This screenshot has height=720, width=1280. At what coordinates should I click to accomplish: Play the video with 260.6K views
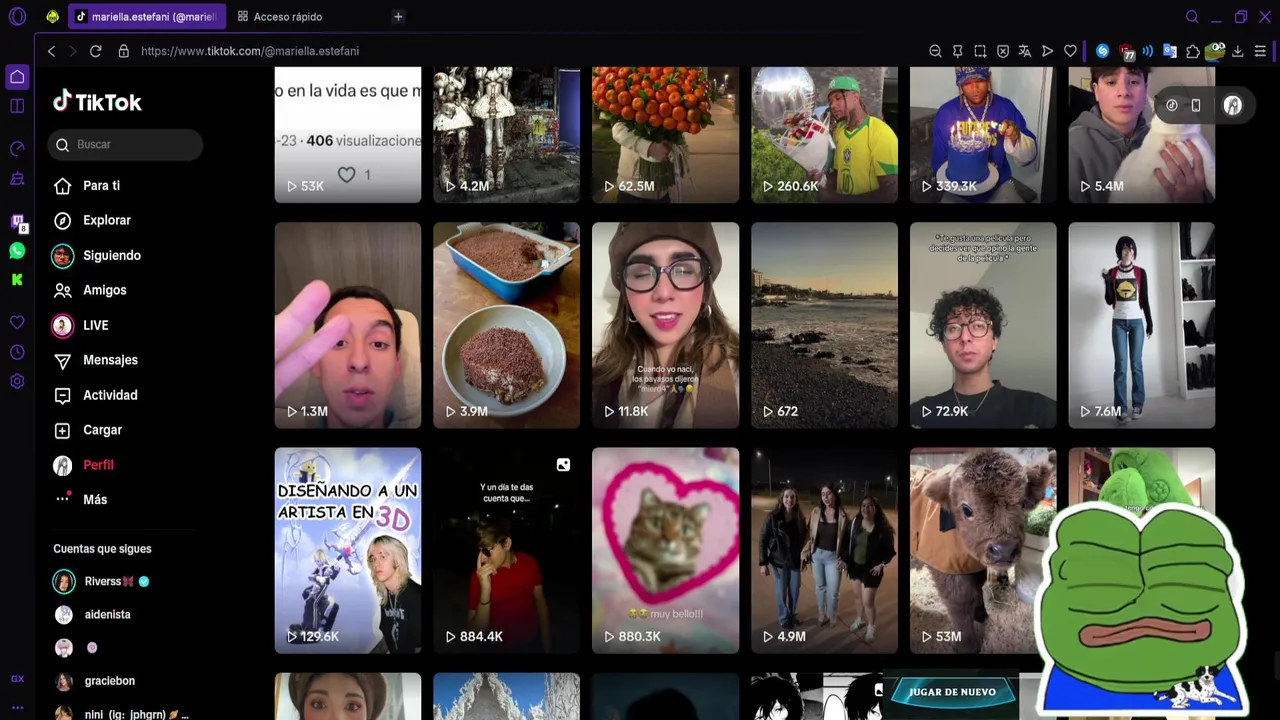tap(824, 135)
